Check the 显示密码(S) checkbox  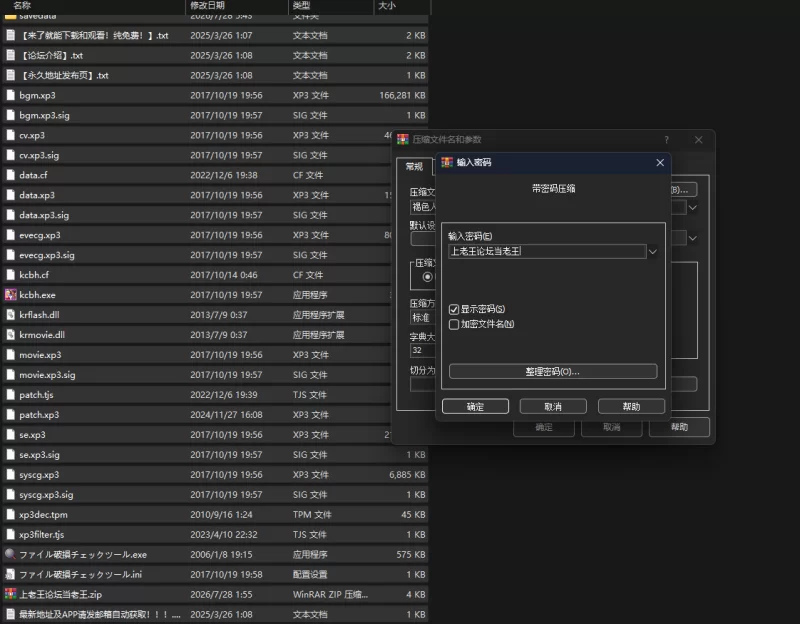point(454,309)
